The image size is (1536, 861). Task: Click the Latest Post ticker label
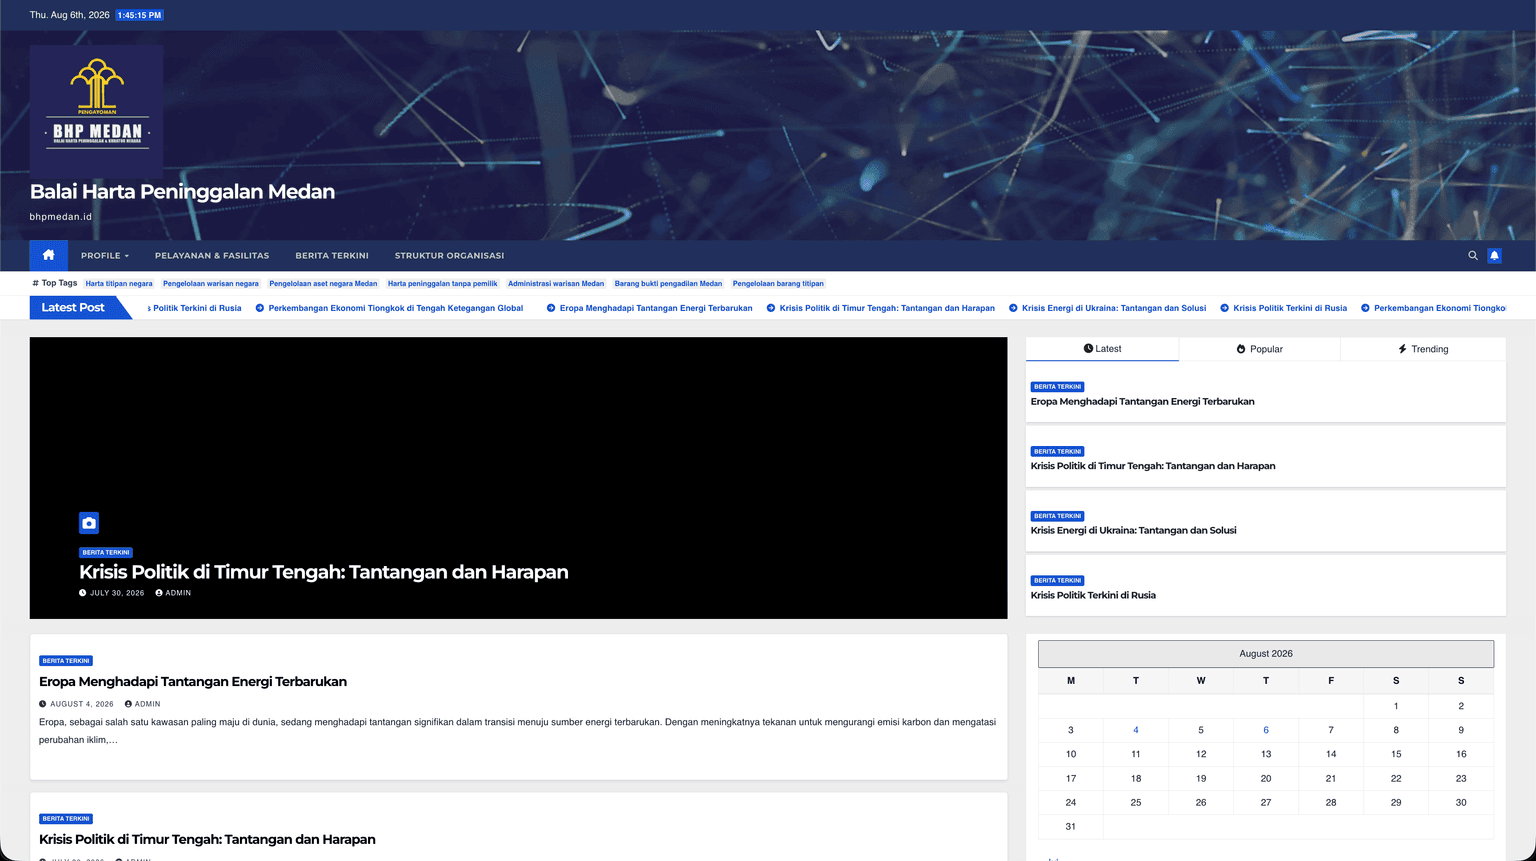coord(73,308)
